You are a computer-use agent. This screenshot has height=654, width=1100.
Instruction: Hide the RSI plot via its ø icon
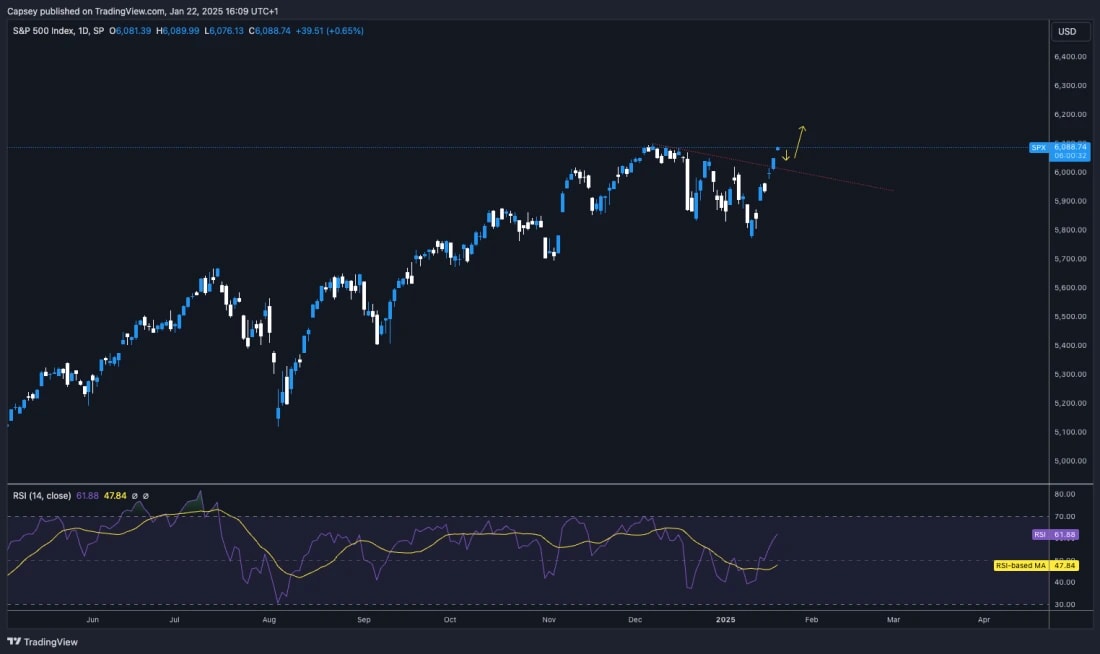134,494
